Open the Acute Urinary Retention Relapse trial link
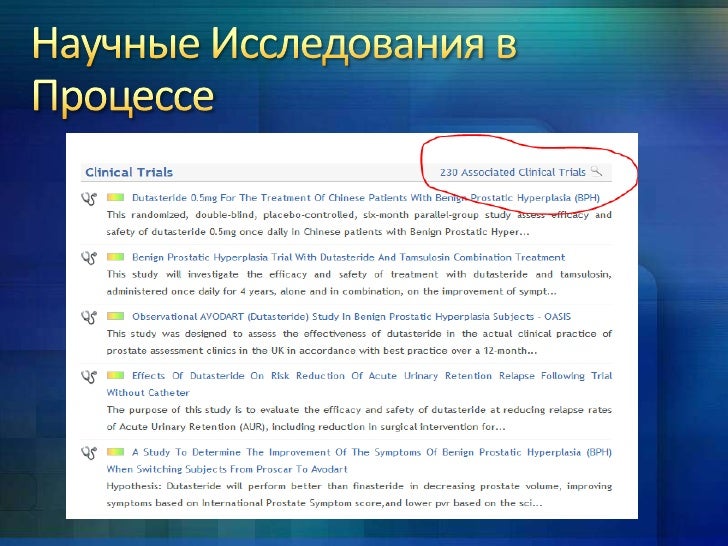 tap(359, 384)
